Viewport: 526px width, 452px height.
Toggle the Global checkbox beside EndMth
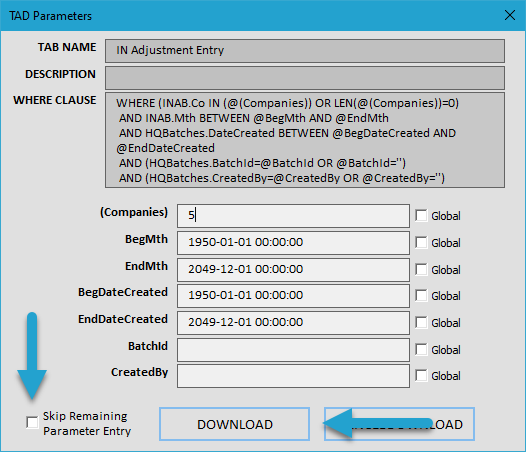tap(421, 269)
